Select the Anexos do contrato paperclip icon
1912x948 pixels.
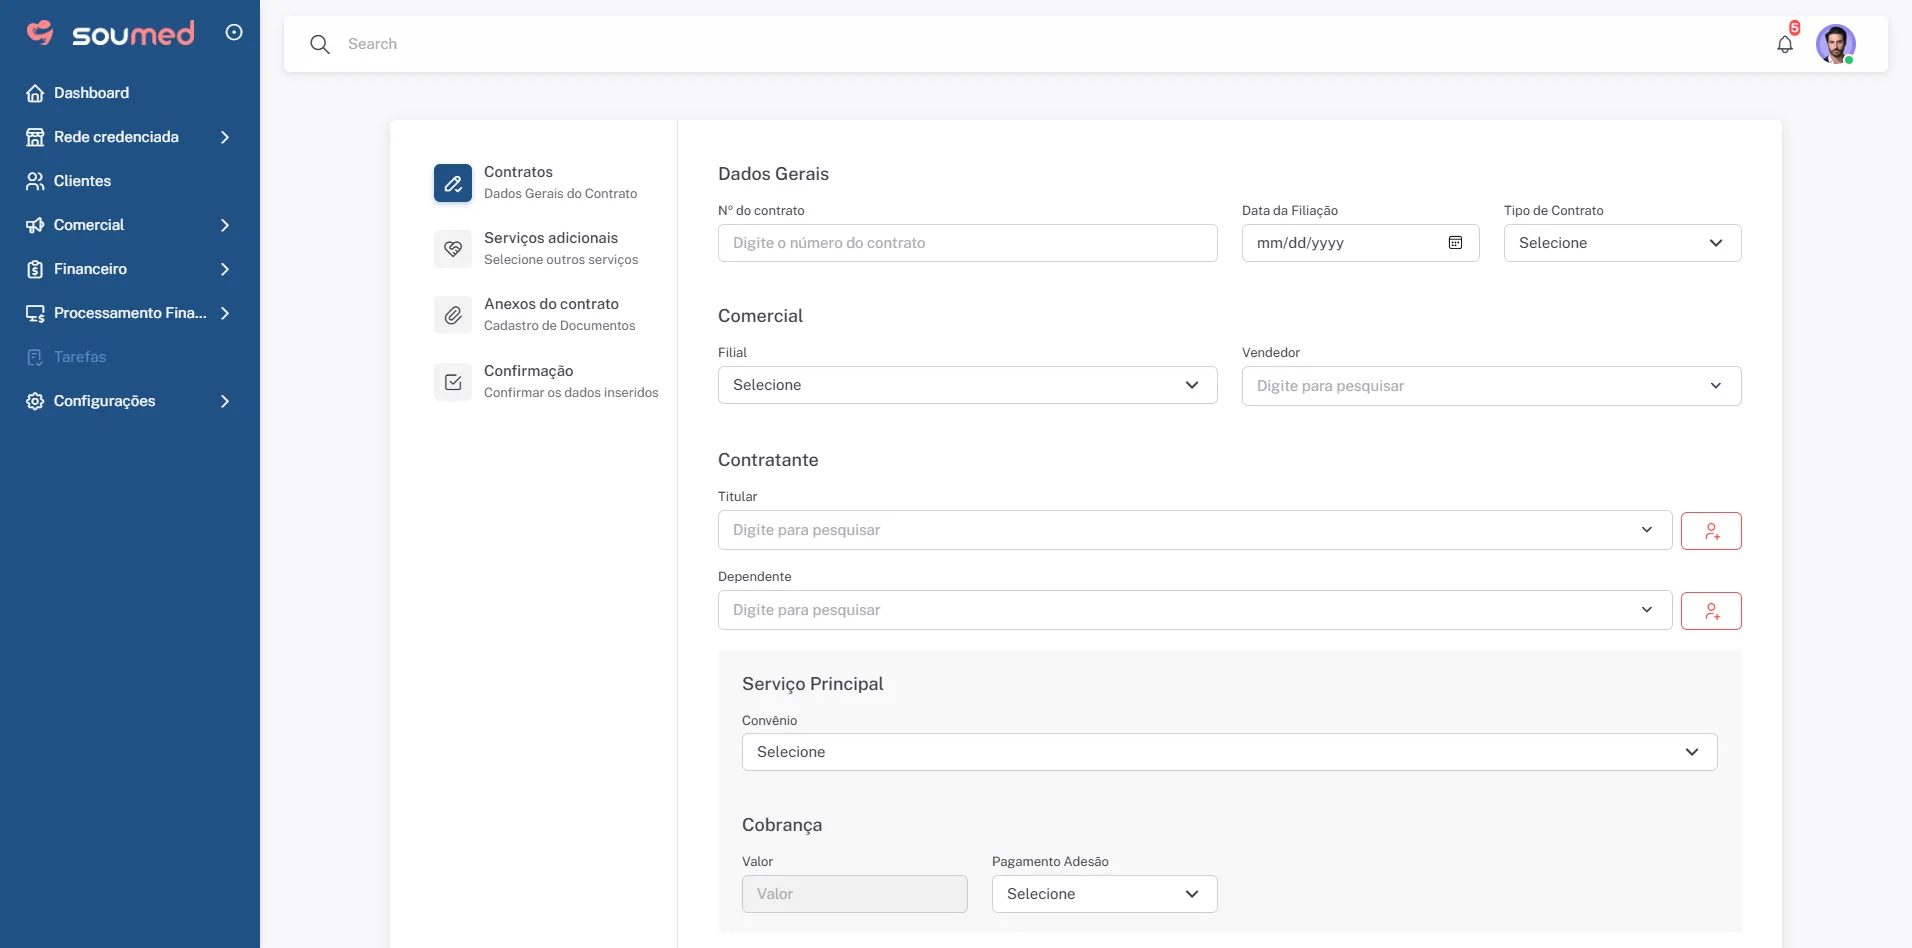(x=453, y=315)
